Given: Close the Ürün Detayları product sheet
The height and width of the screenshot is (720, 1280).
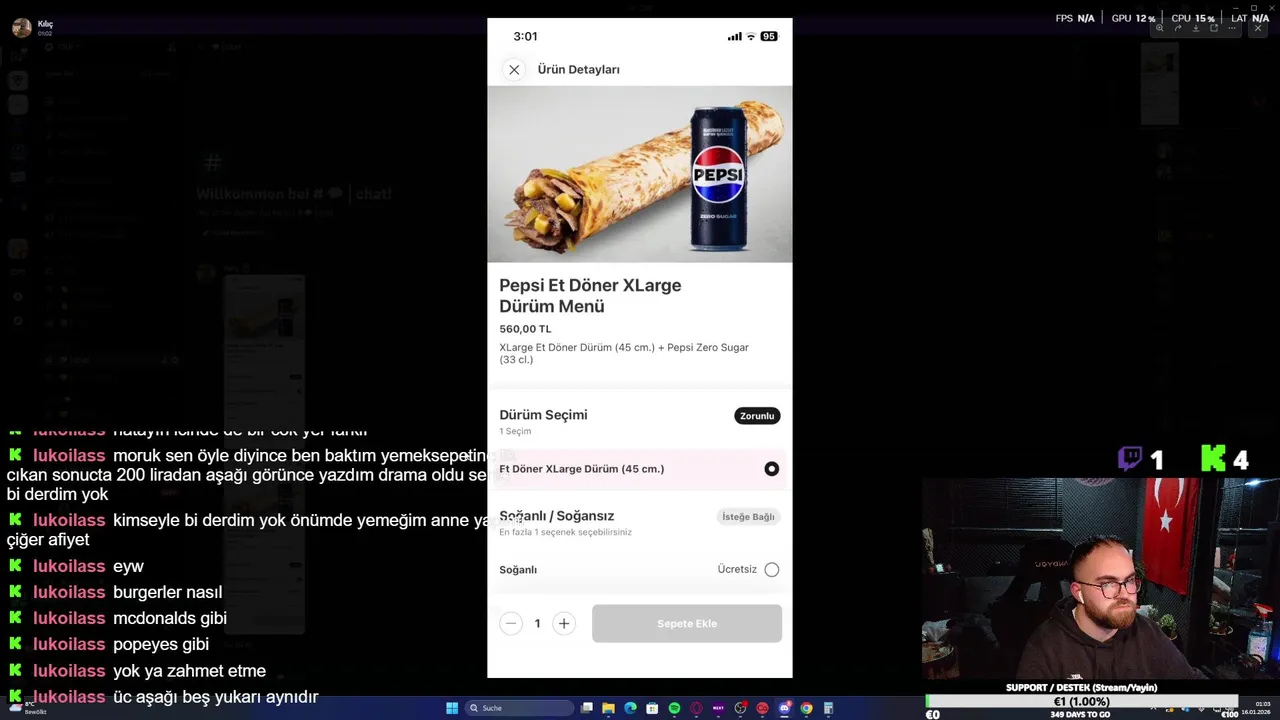Looking at the screenshot, I should click(x=514, y=69).
